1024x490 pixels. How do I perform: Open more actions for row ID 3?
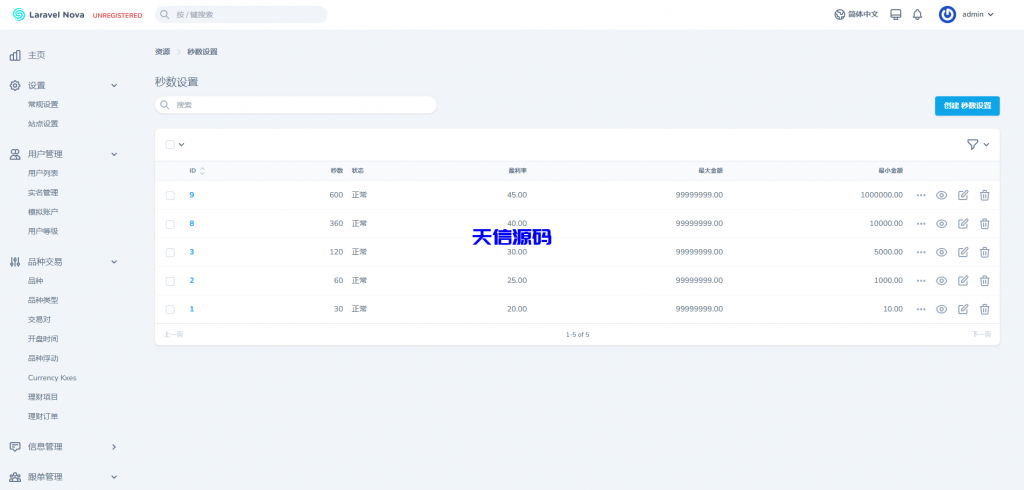coord(921,252)
